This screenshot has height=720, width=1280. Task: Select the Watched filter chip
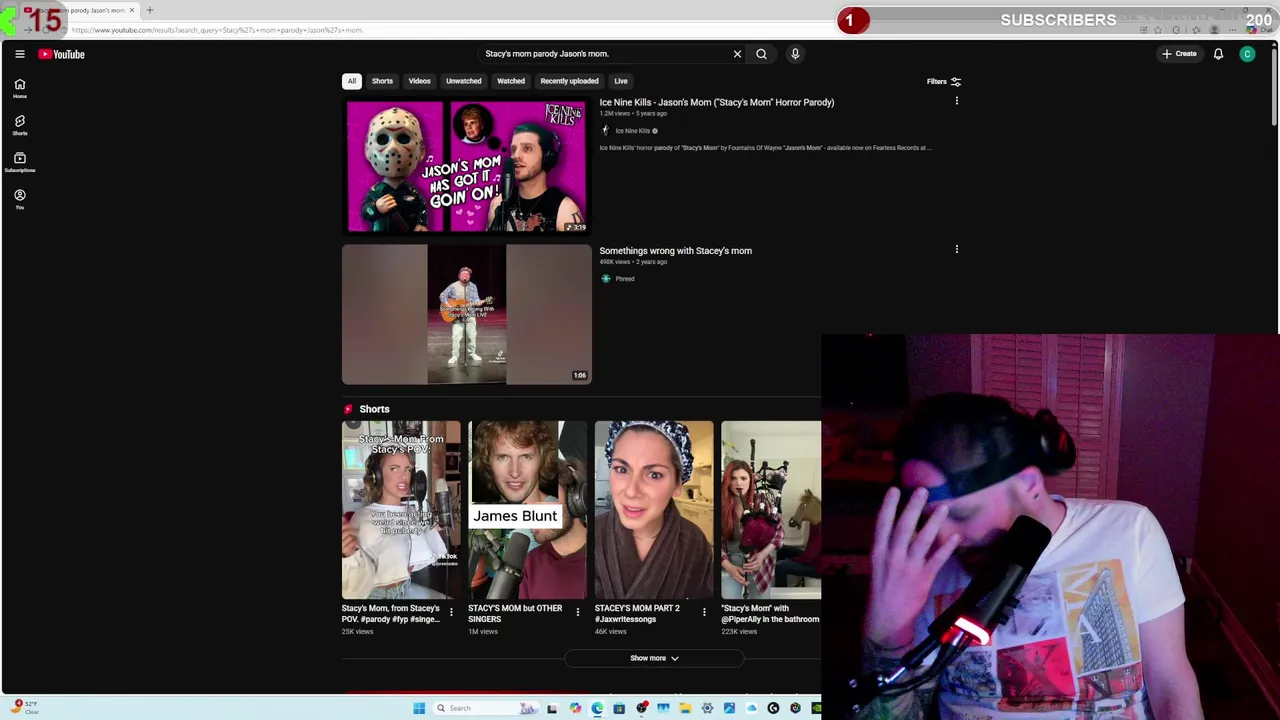tap(511, 81)
